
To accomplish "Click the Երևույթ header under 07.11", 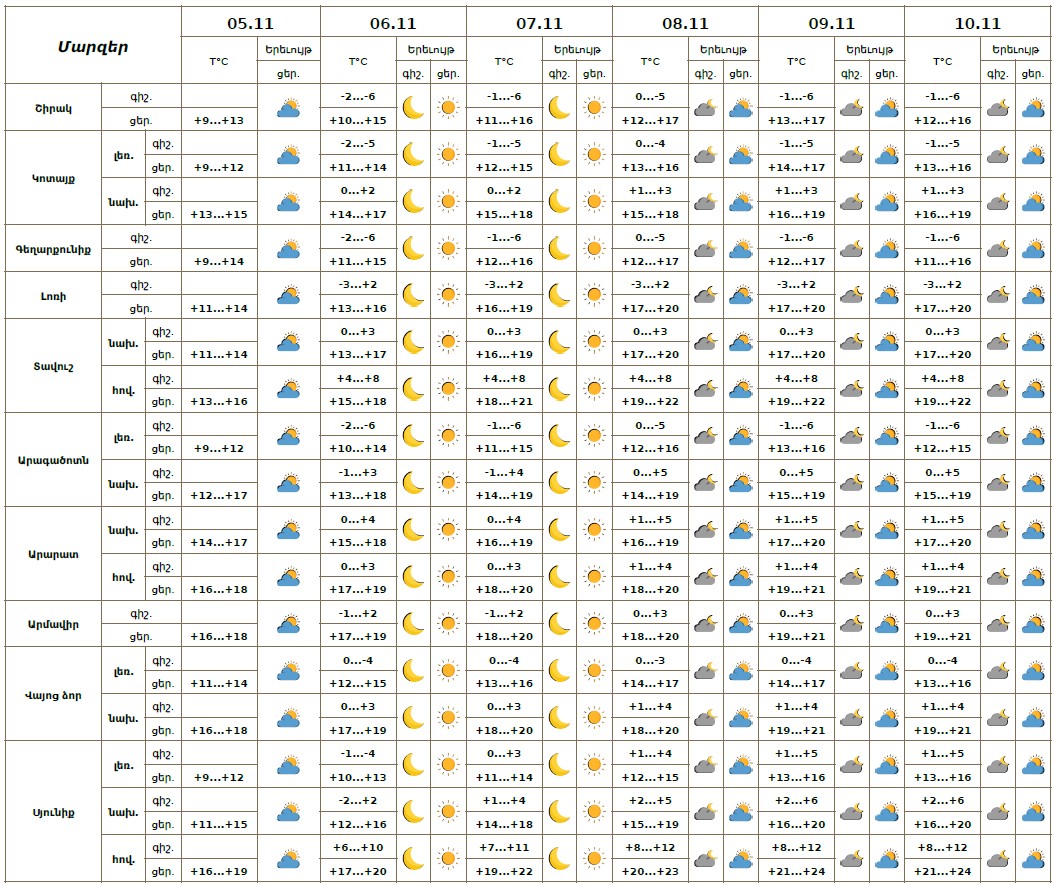I will point(577,49).
